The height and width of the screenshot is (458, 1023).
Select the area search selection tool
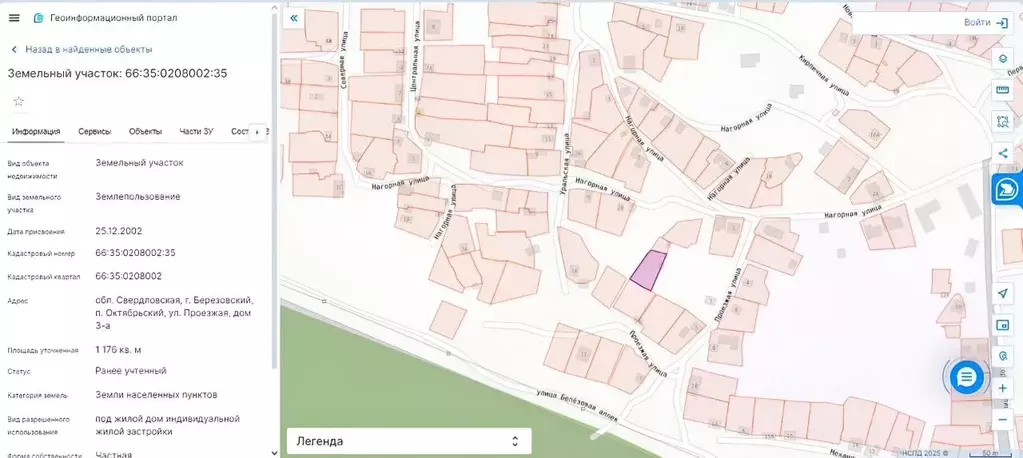1002,121
